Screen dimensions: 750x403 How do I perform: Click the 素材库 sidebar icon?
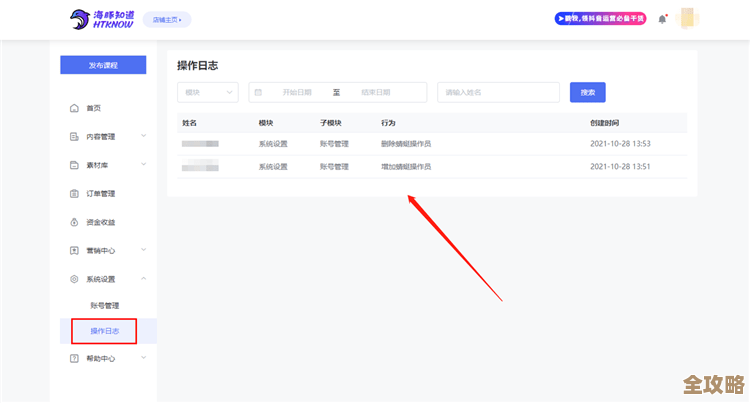[x=74, y=165]
